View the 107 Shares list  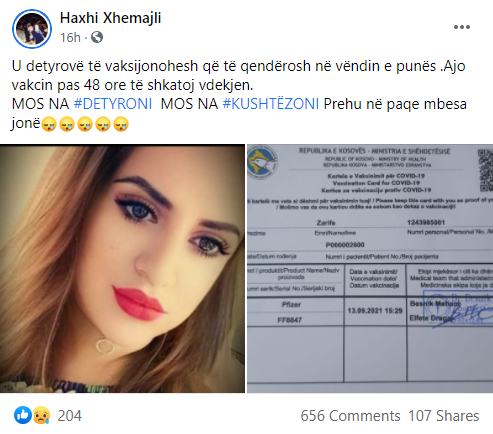coord(444,416)
